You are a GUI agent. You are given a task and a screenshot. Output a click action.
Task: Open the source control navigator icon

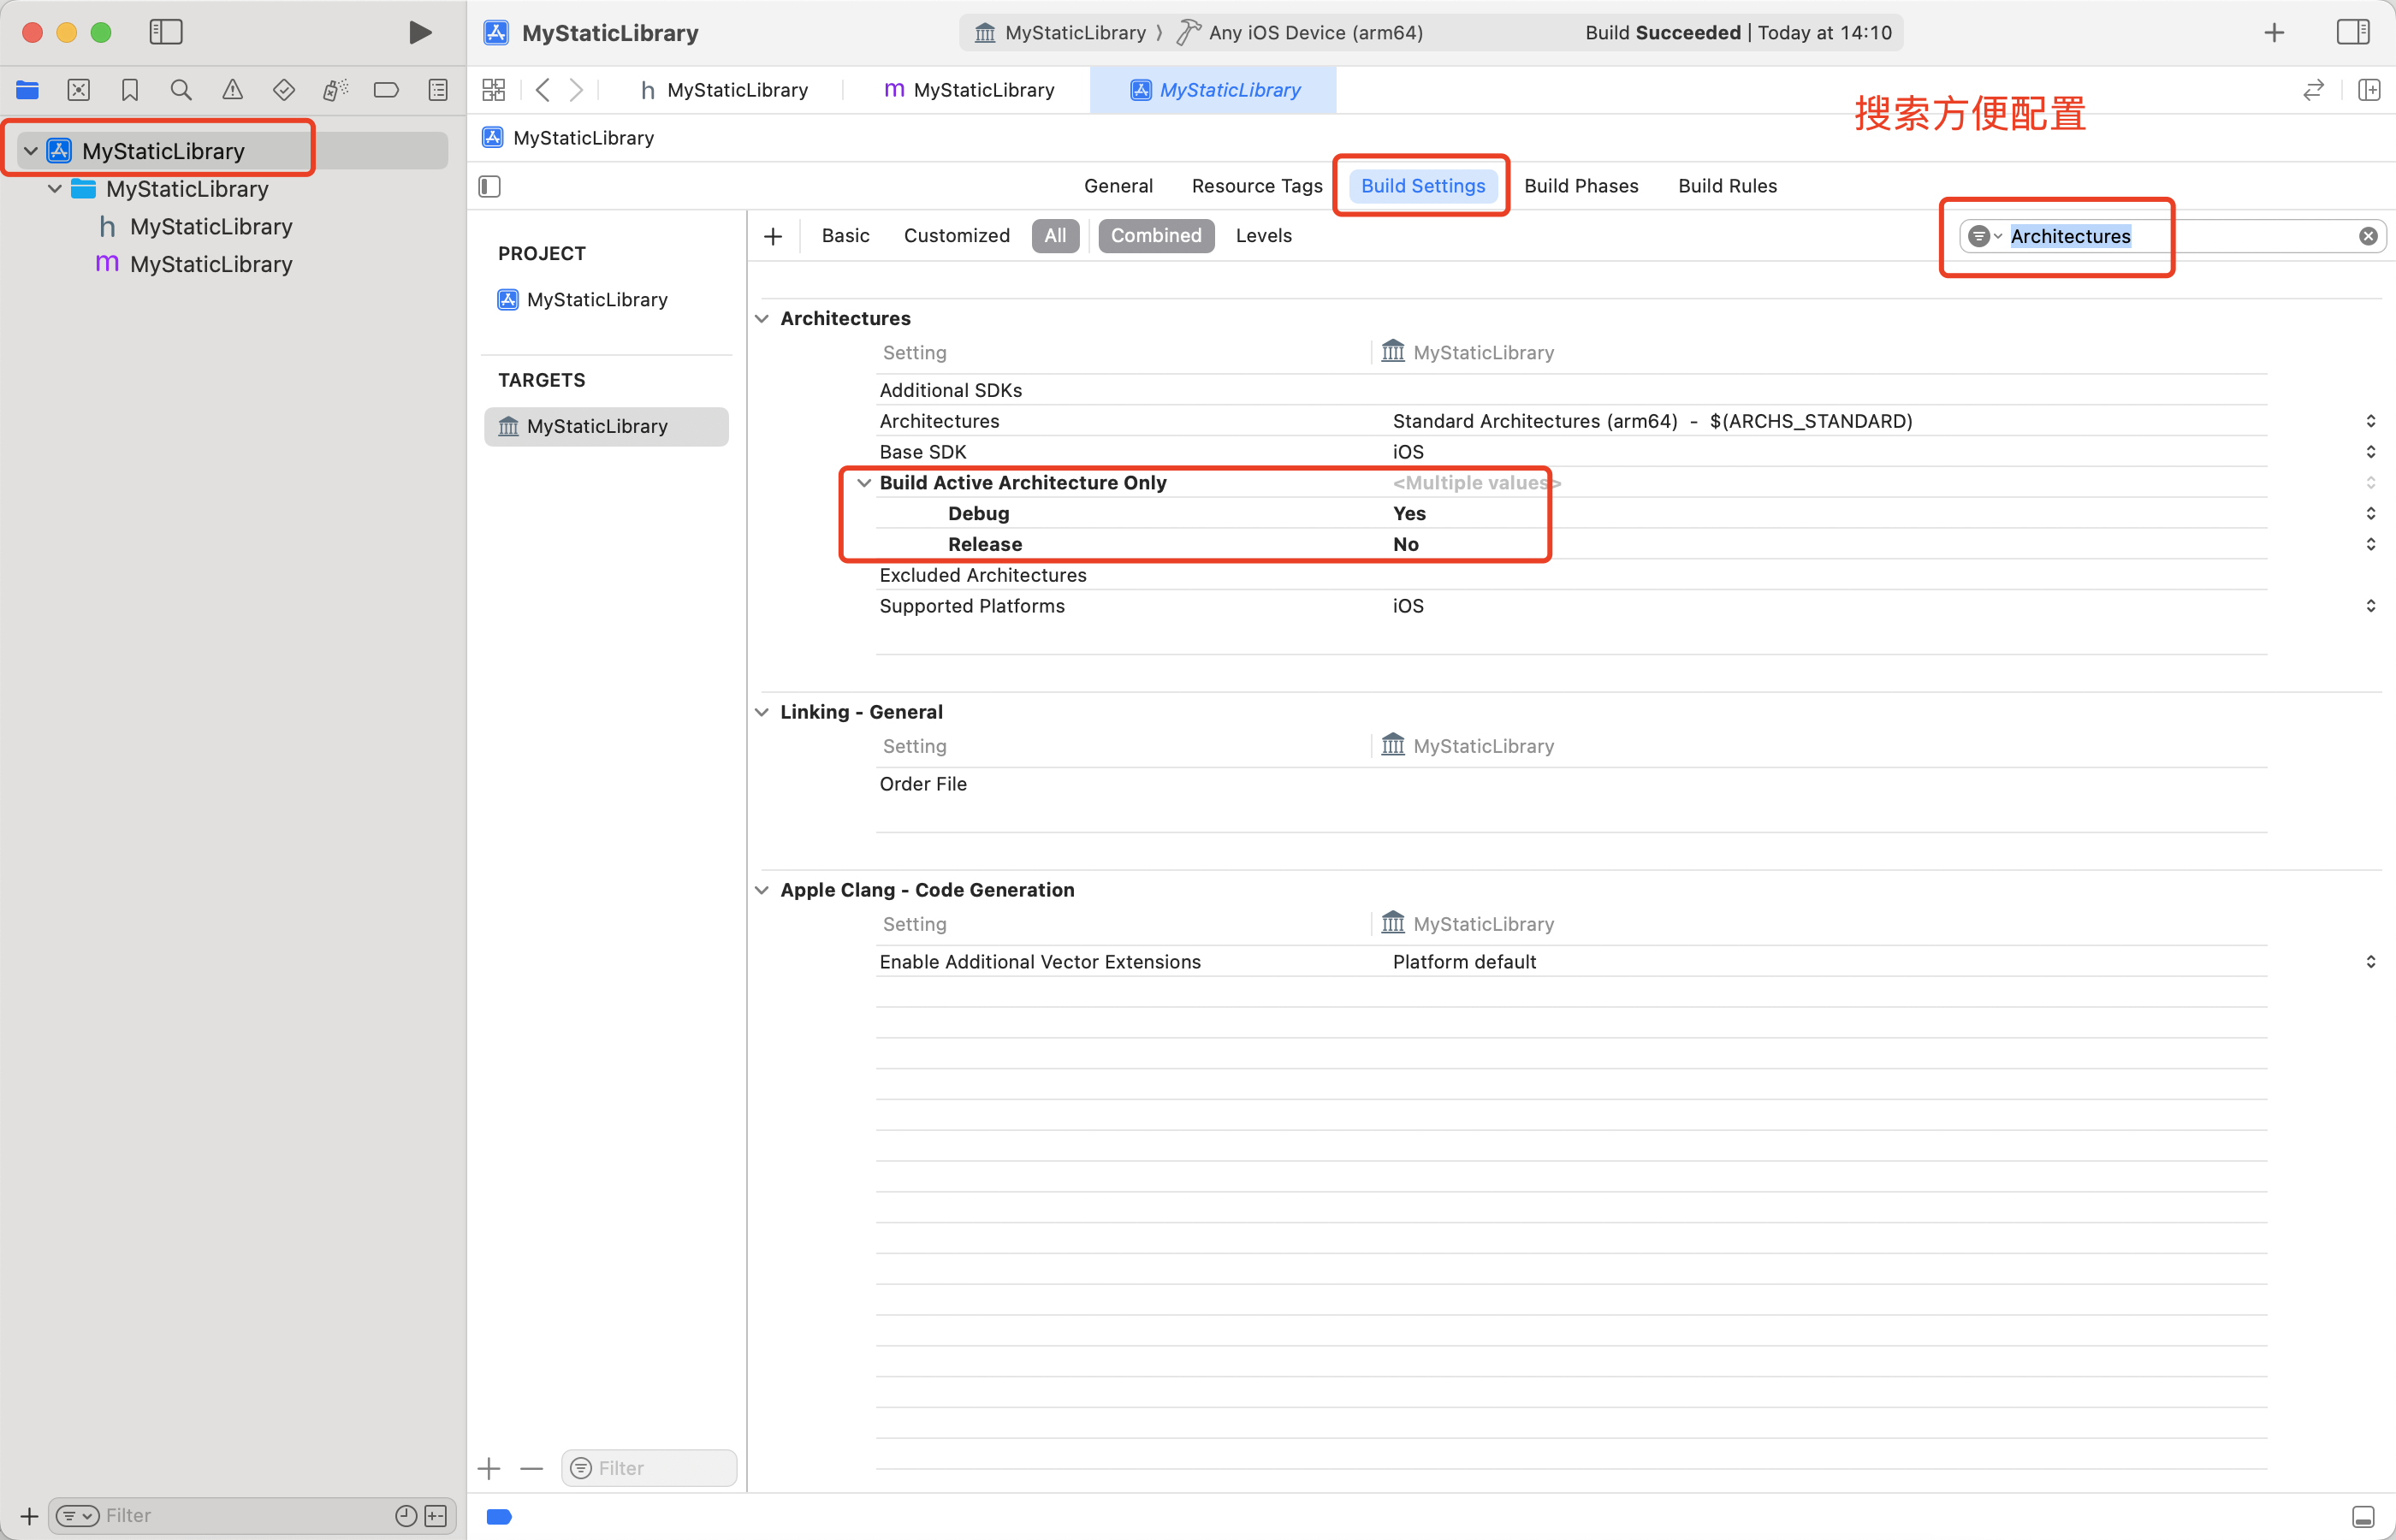[79, 90]
